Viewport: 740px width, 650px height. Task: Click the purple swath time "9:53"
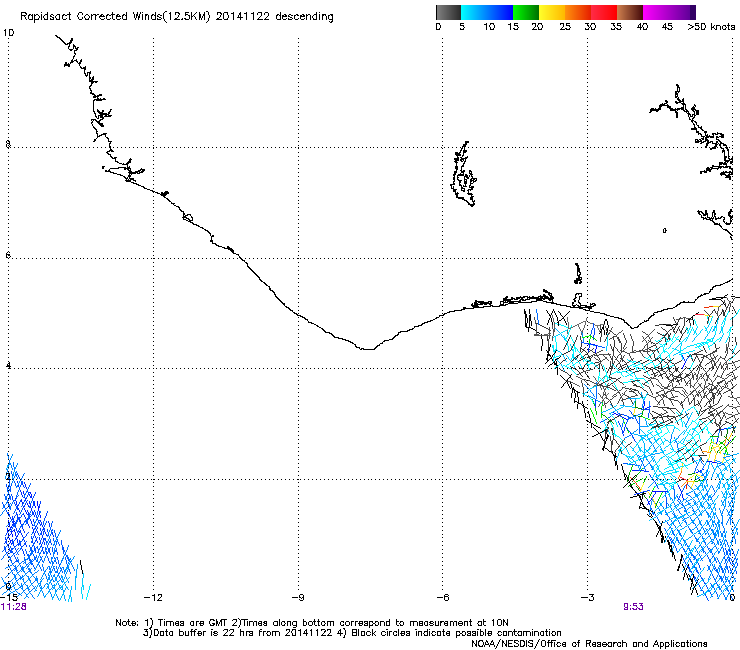633,607
